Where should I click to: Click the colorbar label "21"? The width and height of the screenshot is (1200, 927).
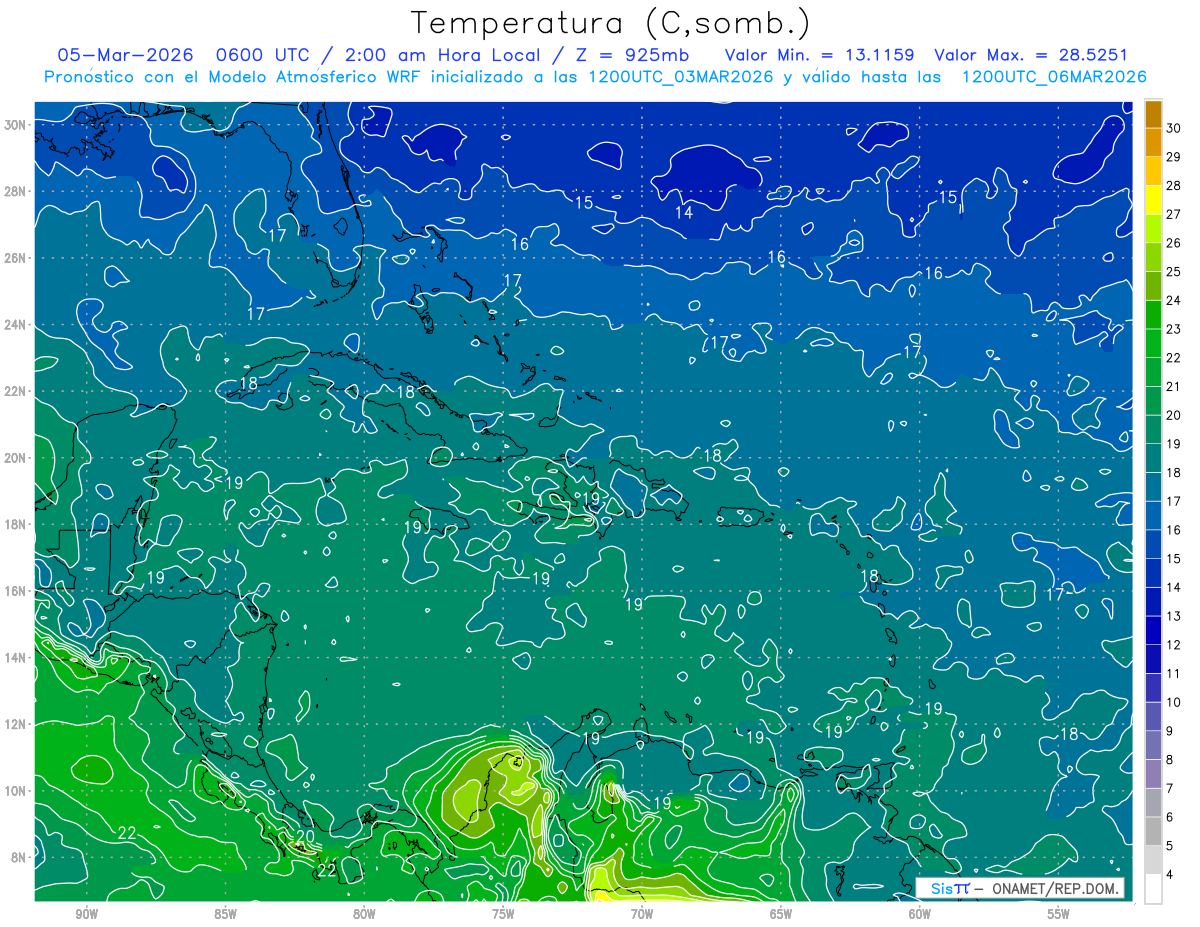click(x=1174, y=386)
